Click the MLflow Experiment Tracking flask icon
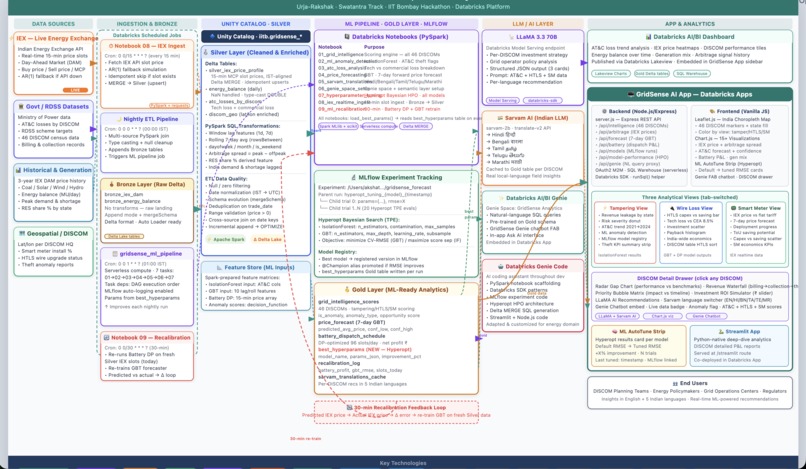806x469 pixels. tap(354, 177)
